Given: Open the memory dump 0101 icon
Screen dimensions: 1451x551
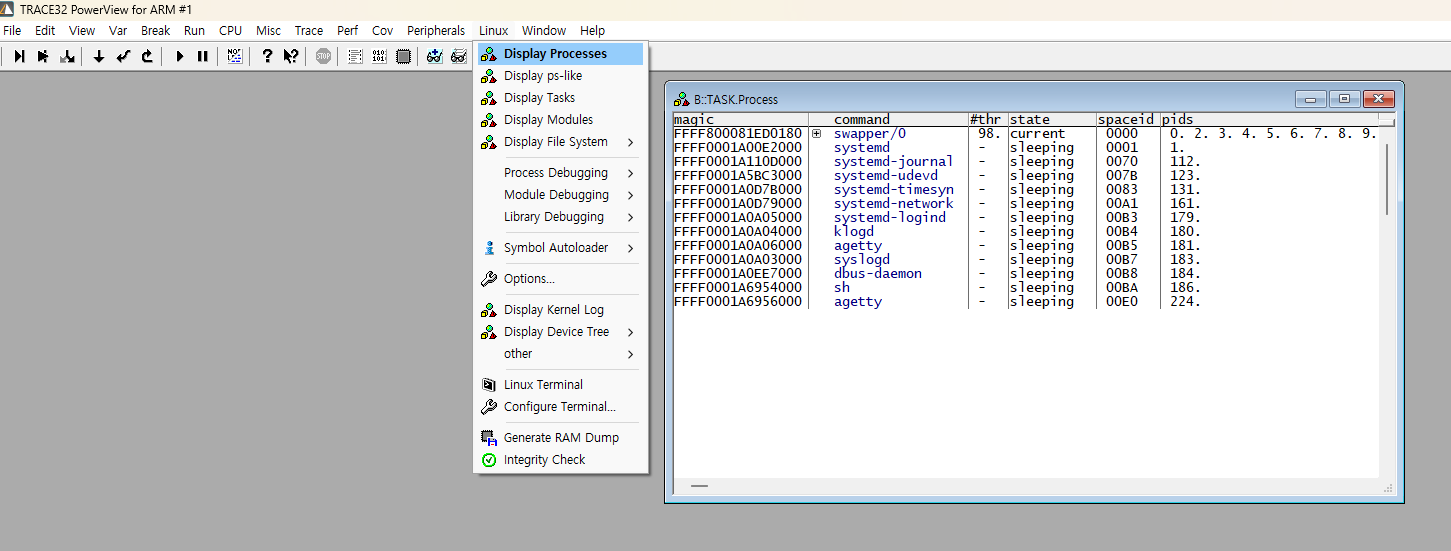Looking at the screenshot, I should click(379, 57).
